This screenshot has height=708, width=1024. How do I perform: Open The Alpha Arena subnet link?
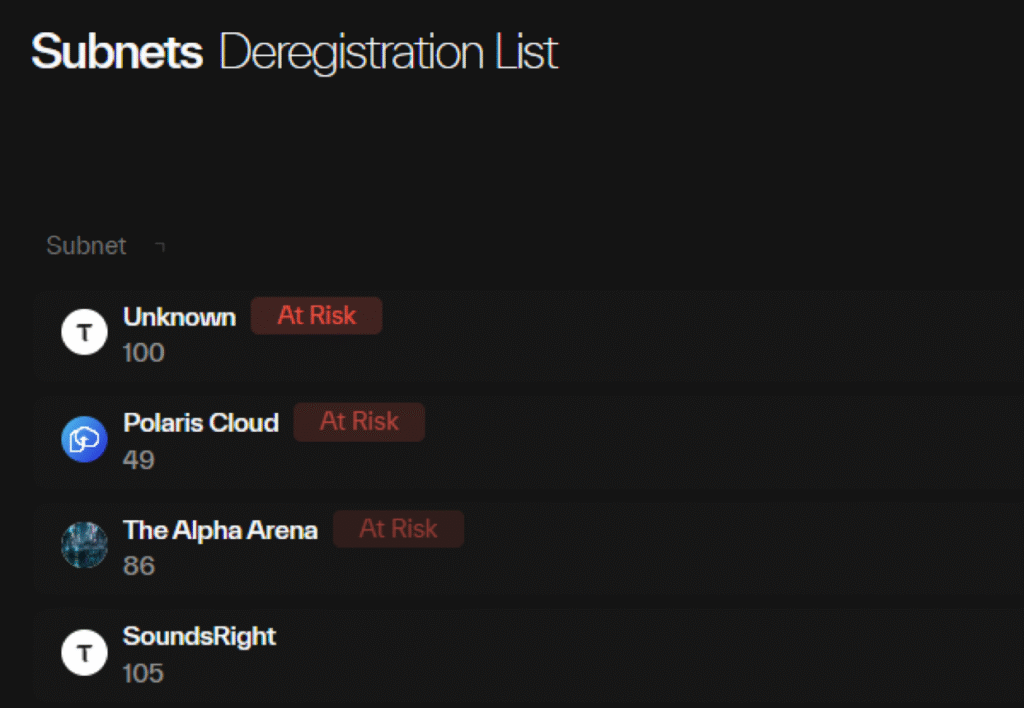point(220,530)
